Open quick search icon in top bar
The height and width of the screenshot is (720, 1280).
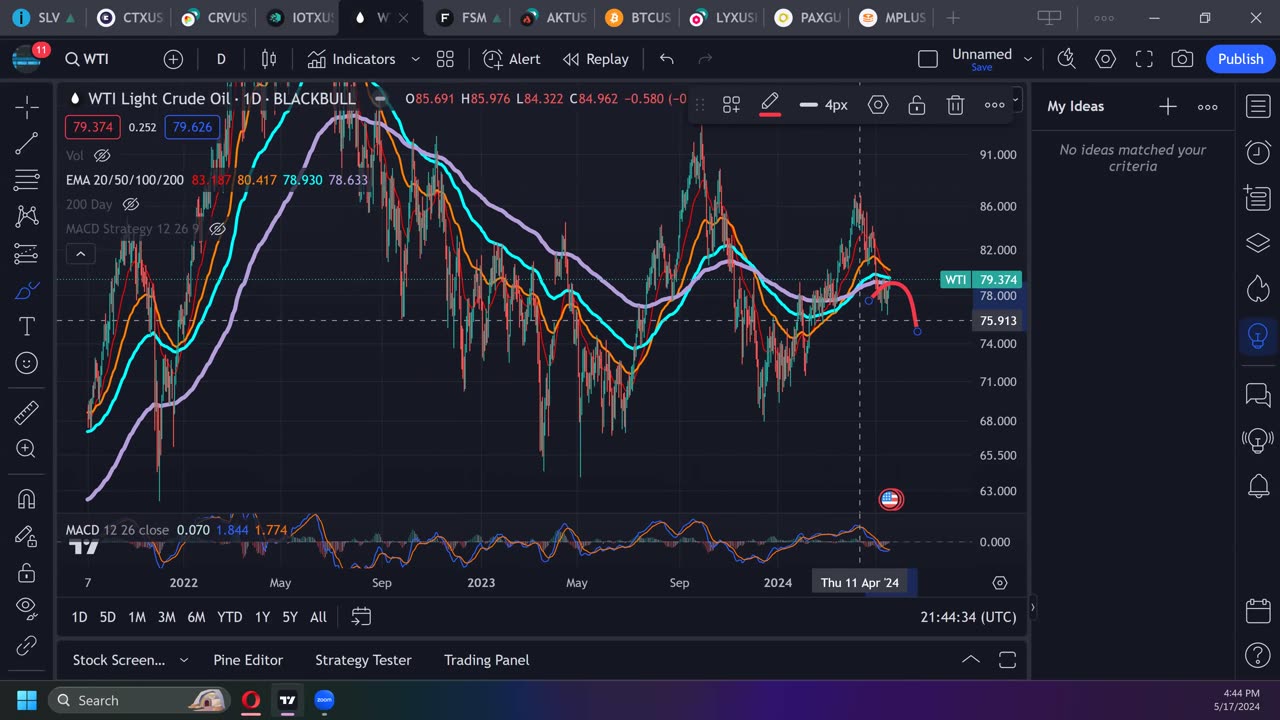1067,59
